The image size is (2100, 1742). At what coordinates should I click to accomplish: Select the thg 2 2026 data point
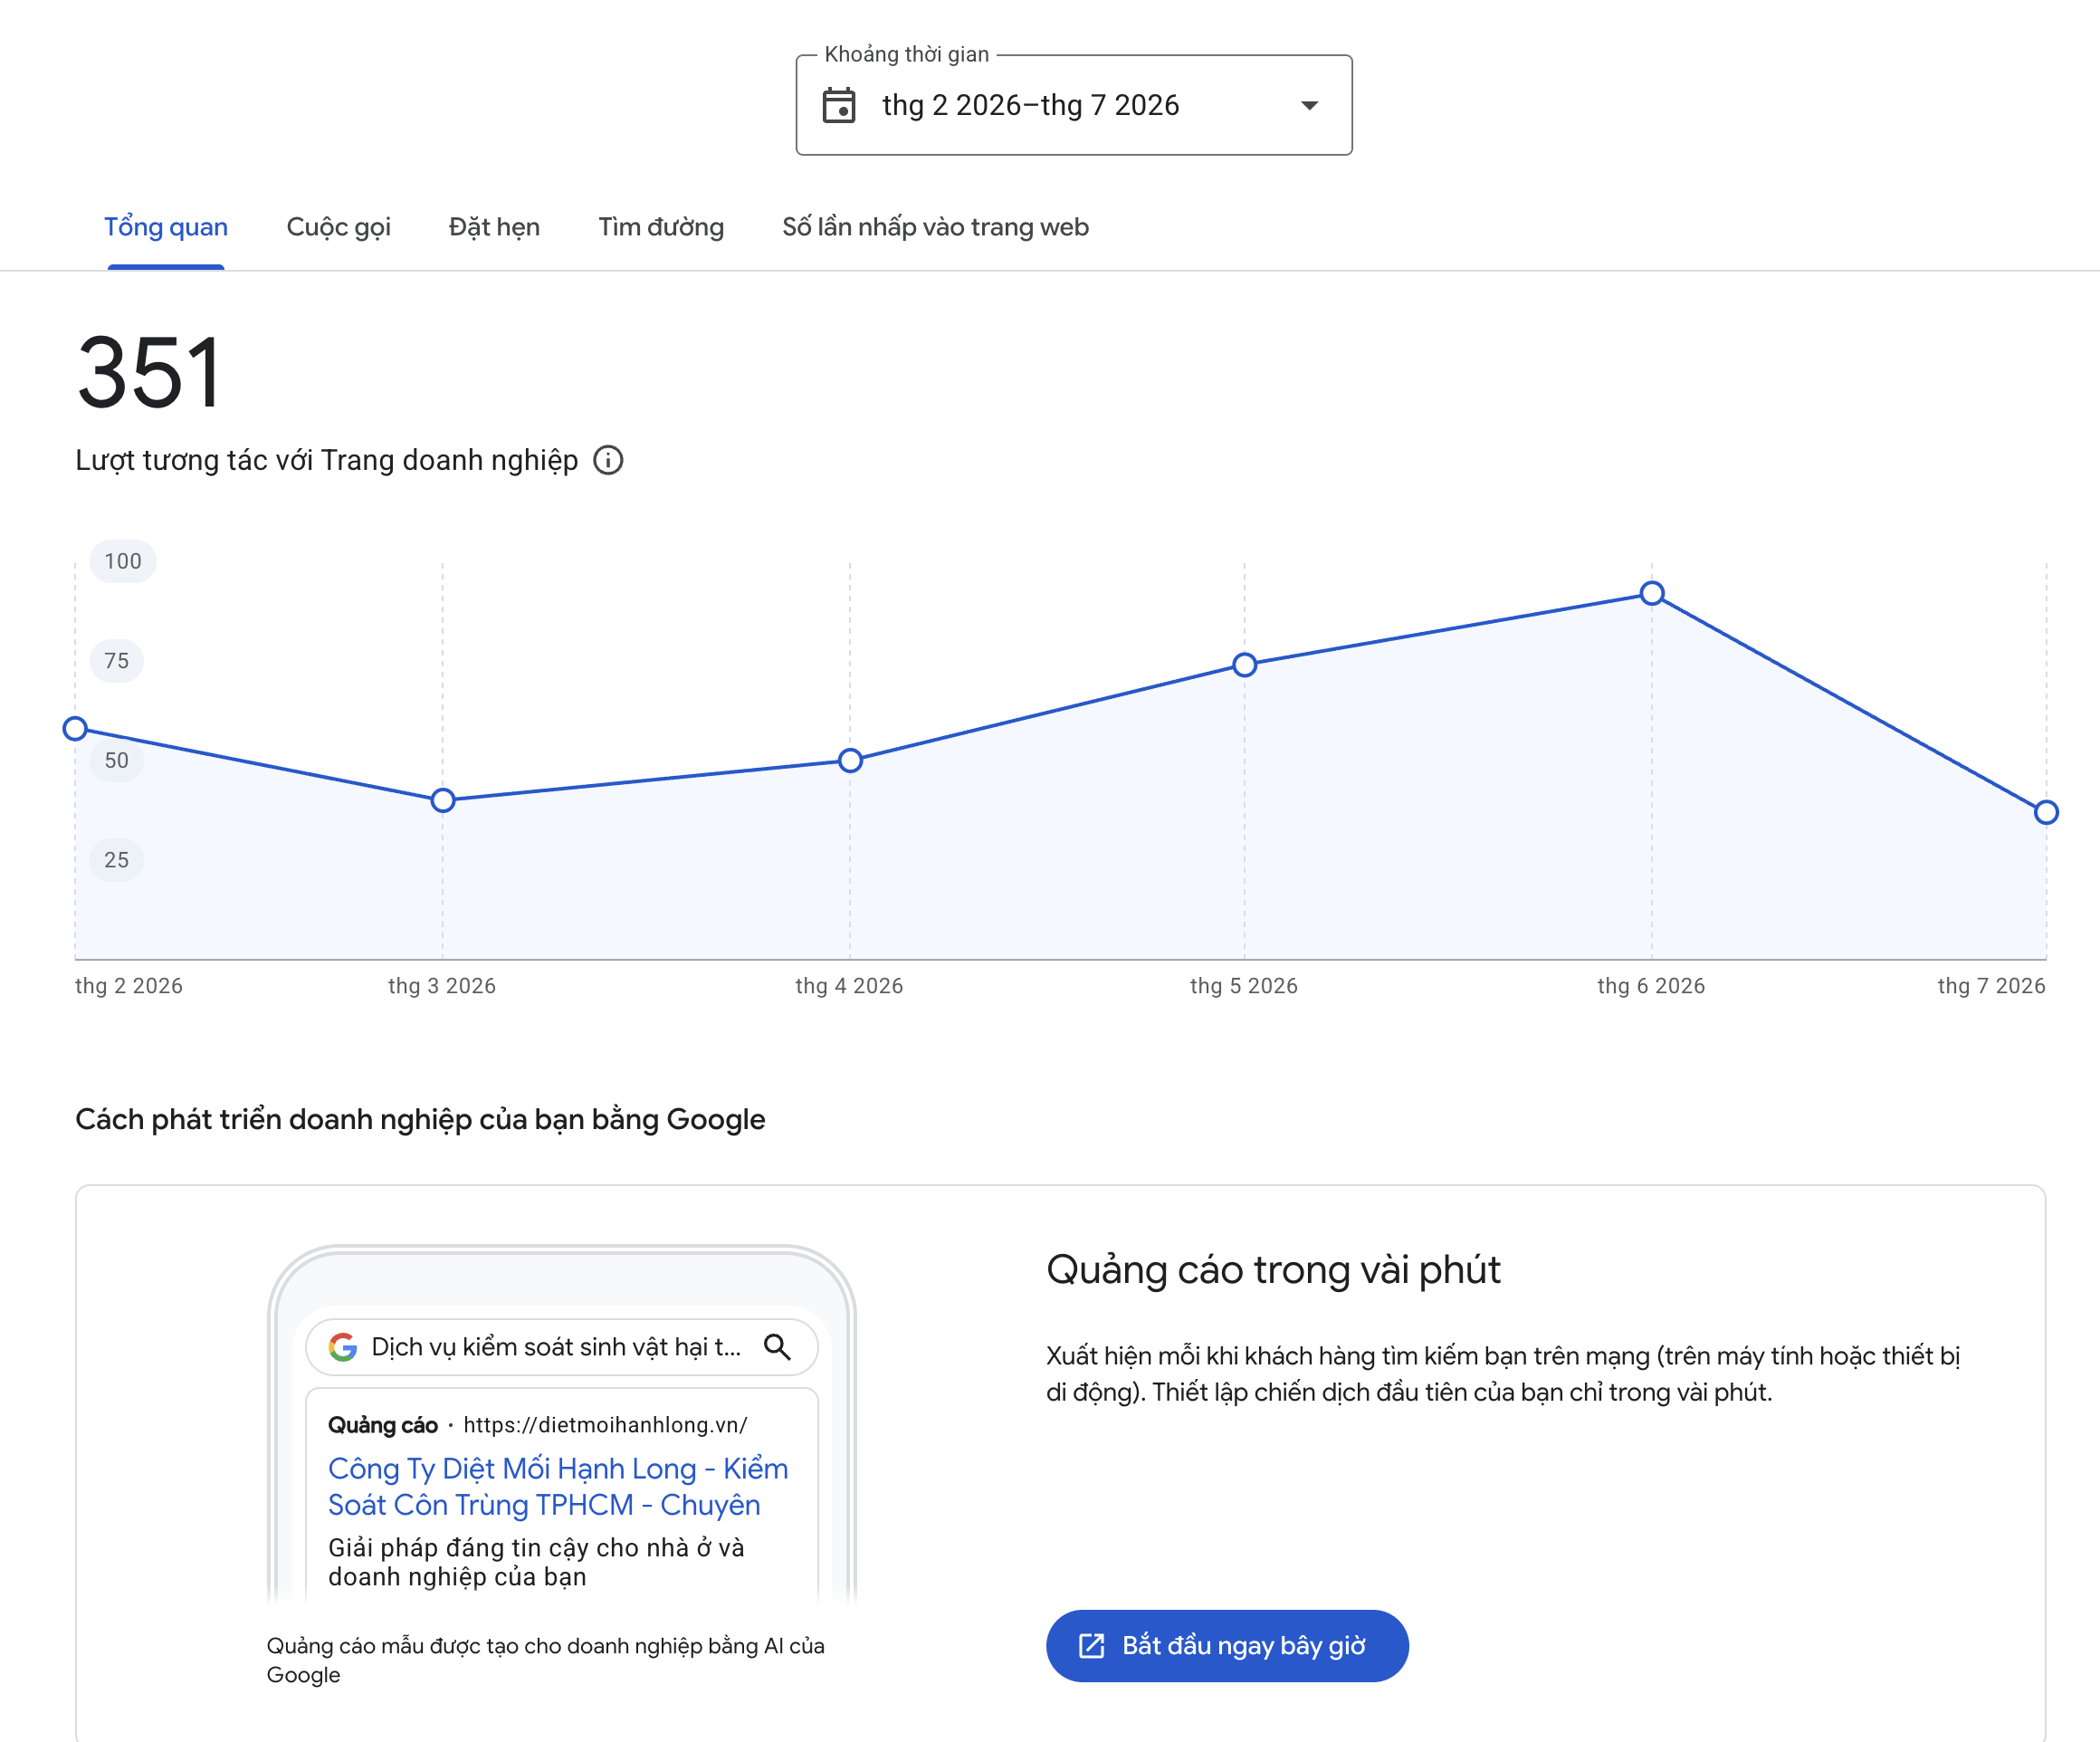pyautogui.click(x=75, y=728)
